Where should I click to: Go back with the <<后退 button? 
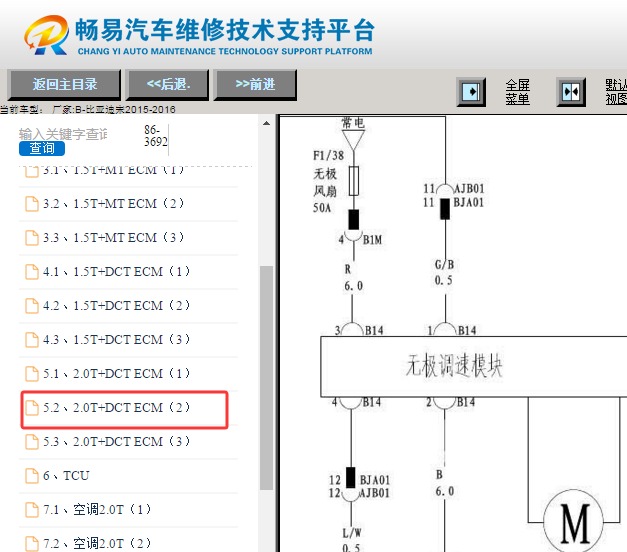pyautogui.click(x=168, y=84)
